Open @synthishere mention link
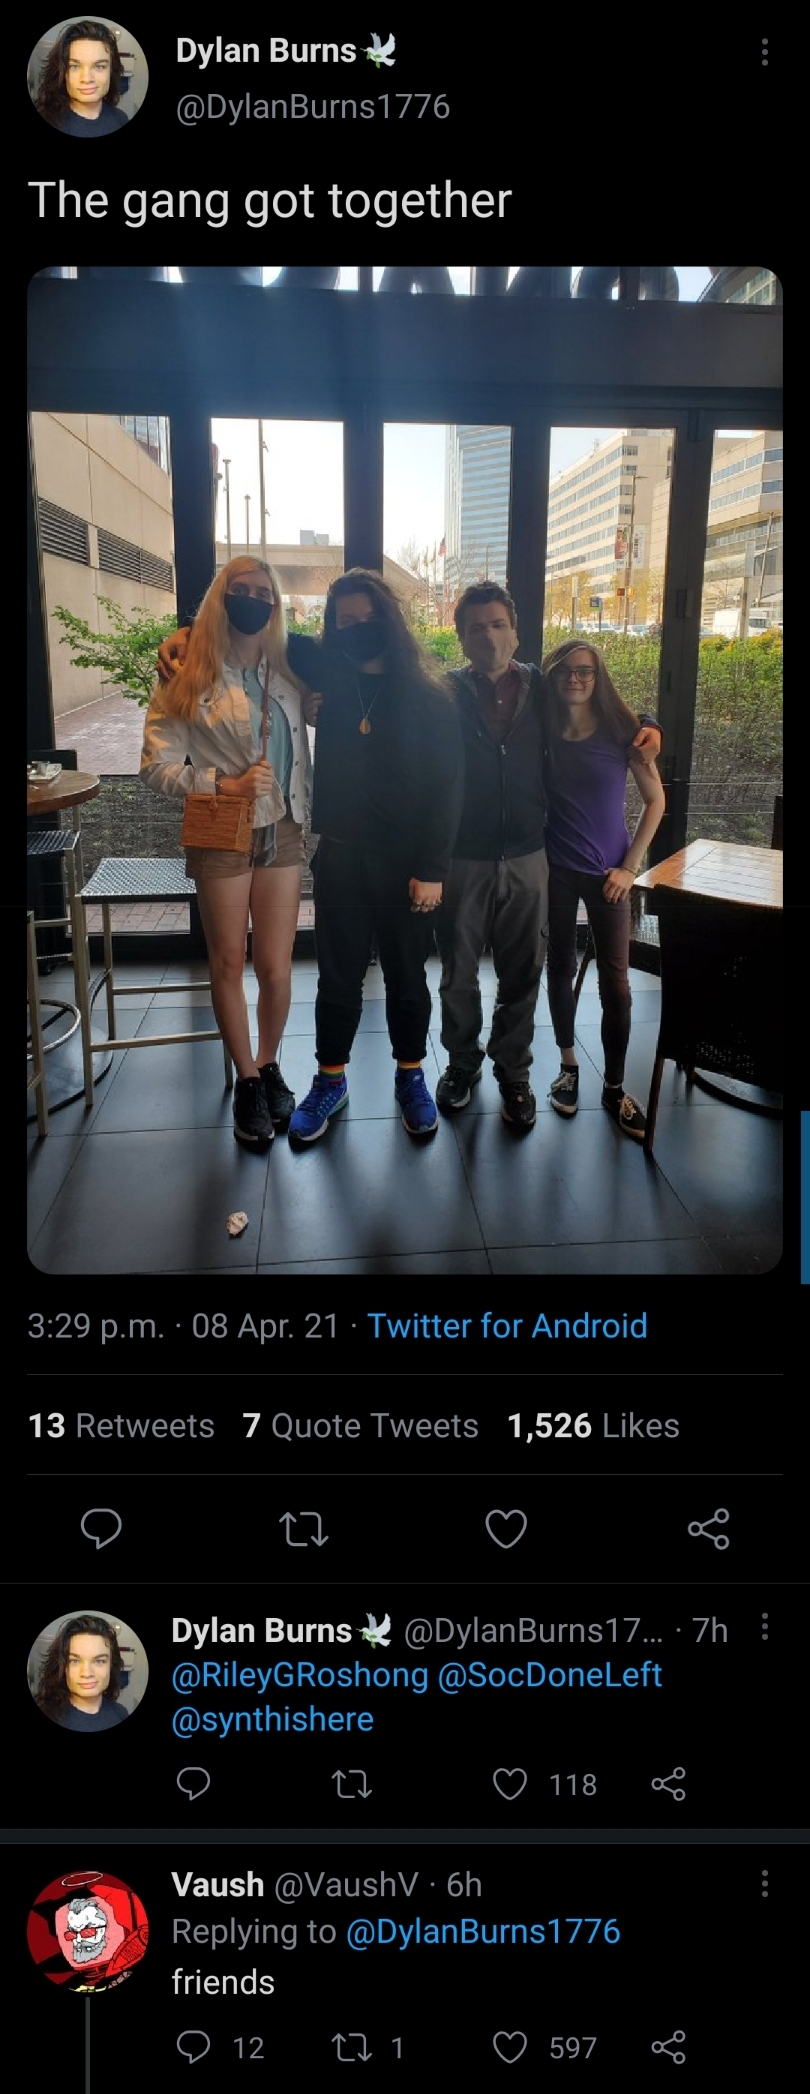 [x=273, y=1719]
